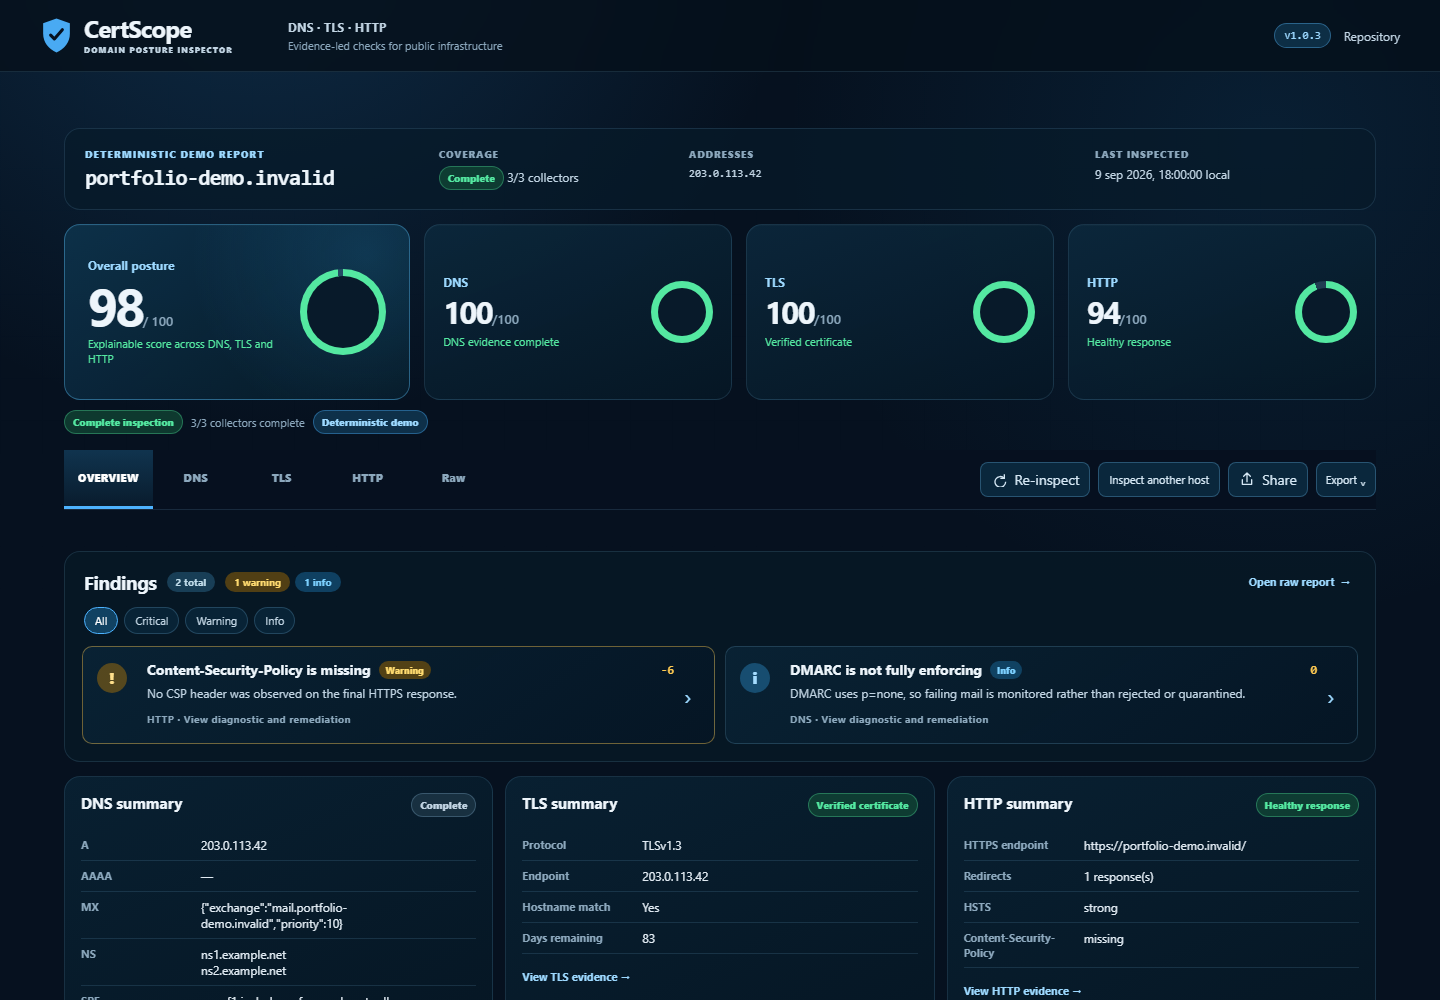Open raw report link
Image resolution: width=1440 pixels, height=1000 pixels.
1299,582
